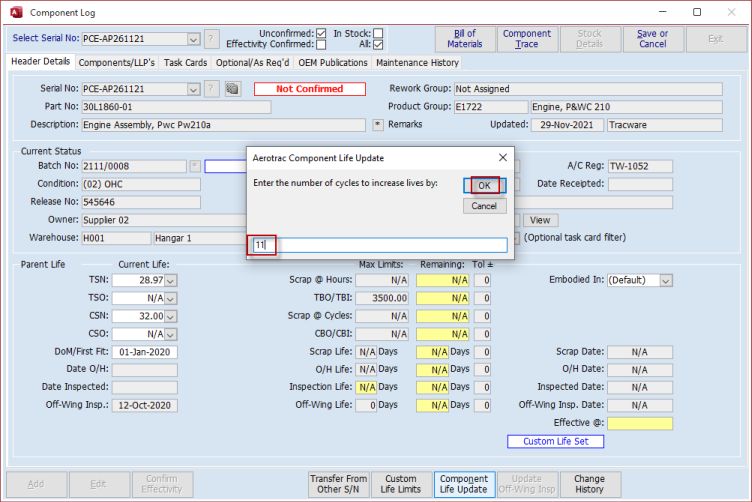Click the TBO/TBI max limit field 3500.00
This screenshot has width=752, height=502.
tap(382, 298)
